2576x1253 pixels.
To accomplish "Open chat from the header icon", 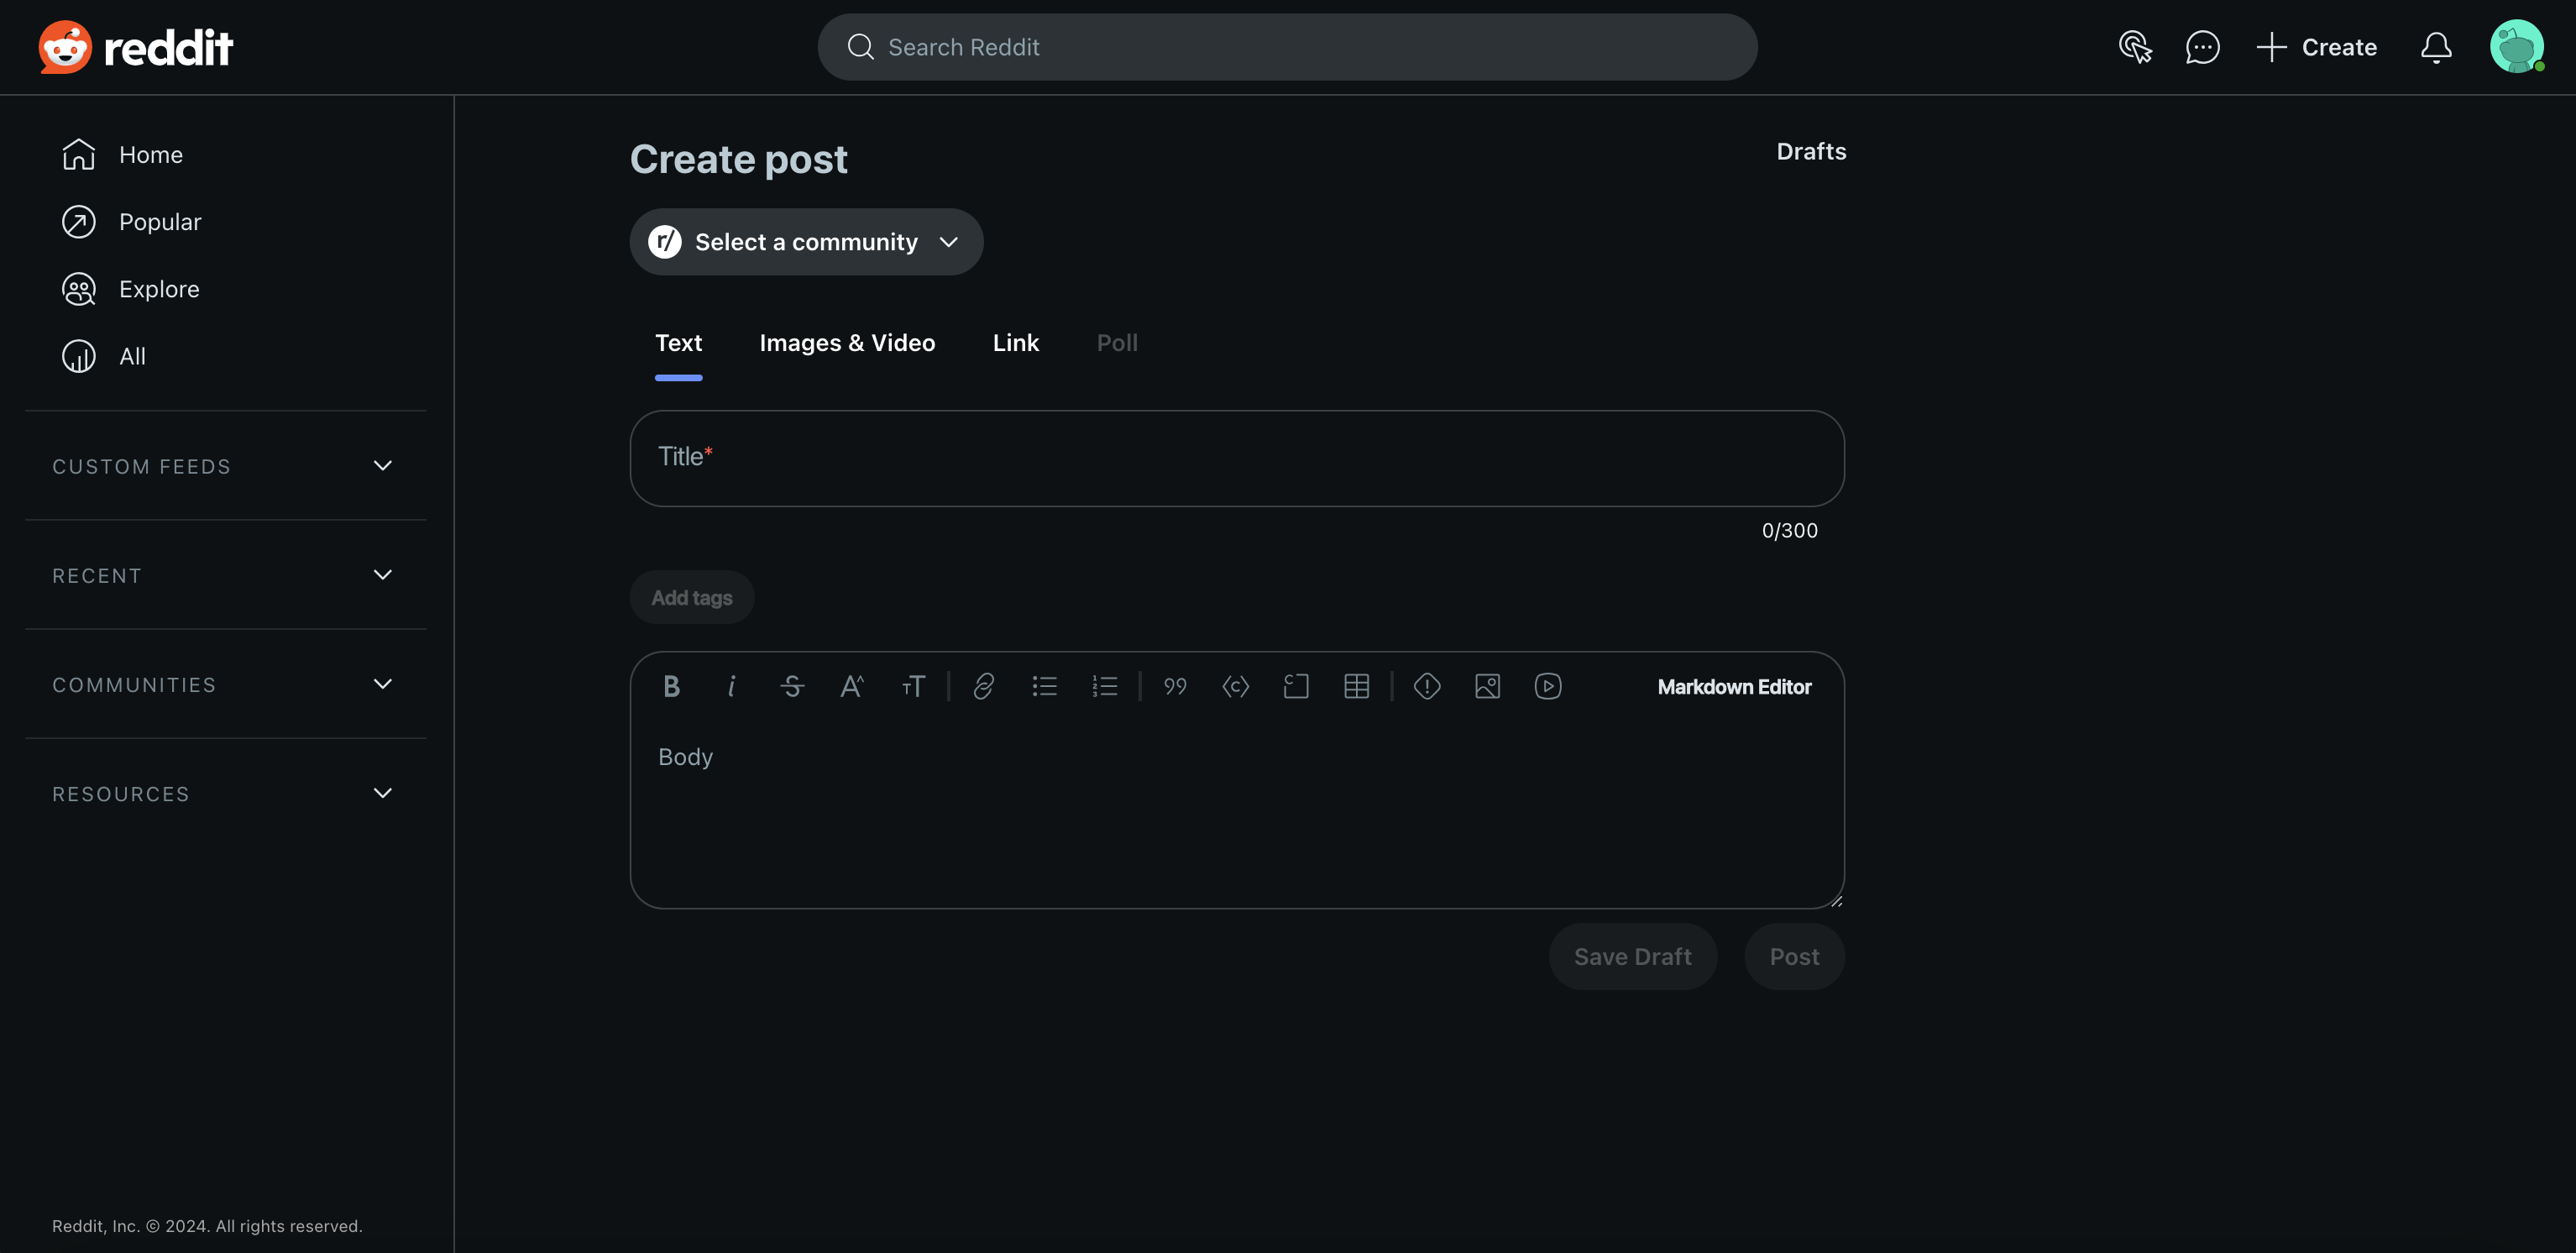I will (x=2202, y=47).
